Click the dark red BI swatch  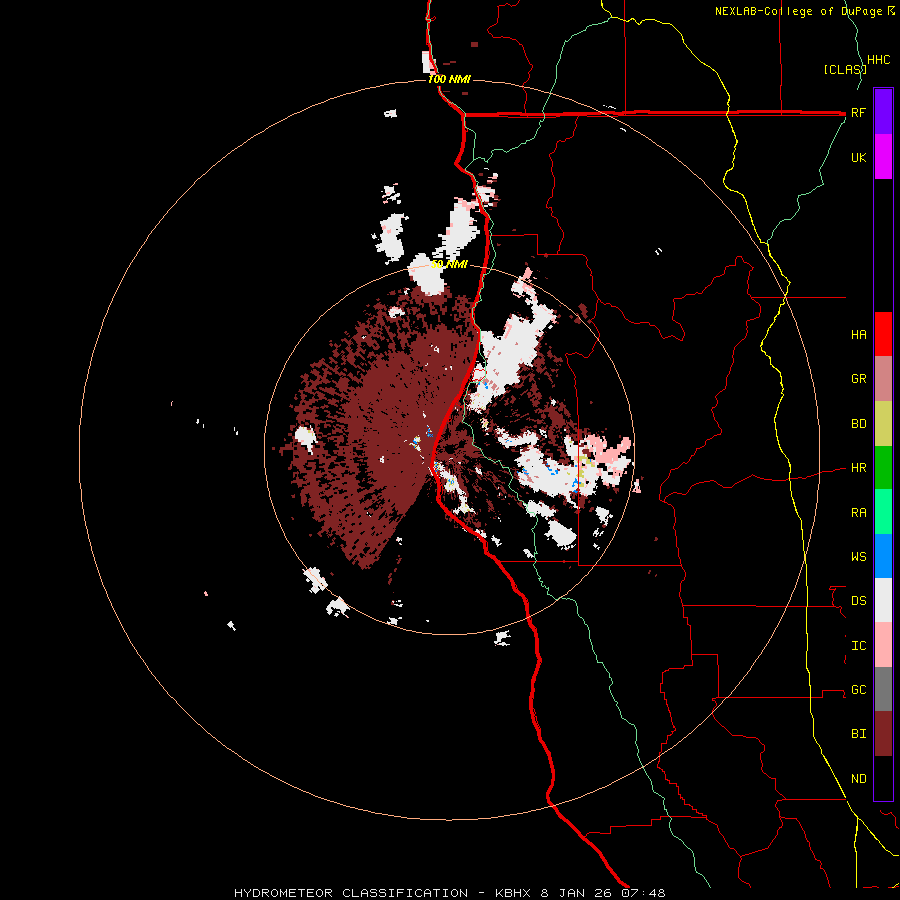883,734
